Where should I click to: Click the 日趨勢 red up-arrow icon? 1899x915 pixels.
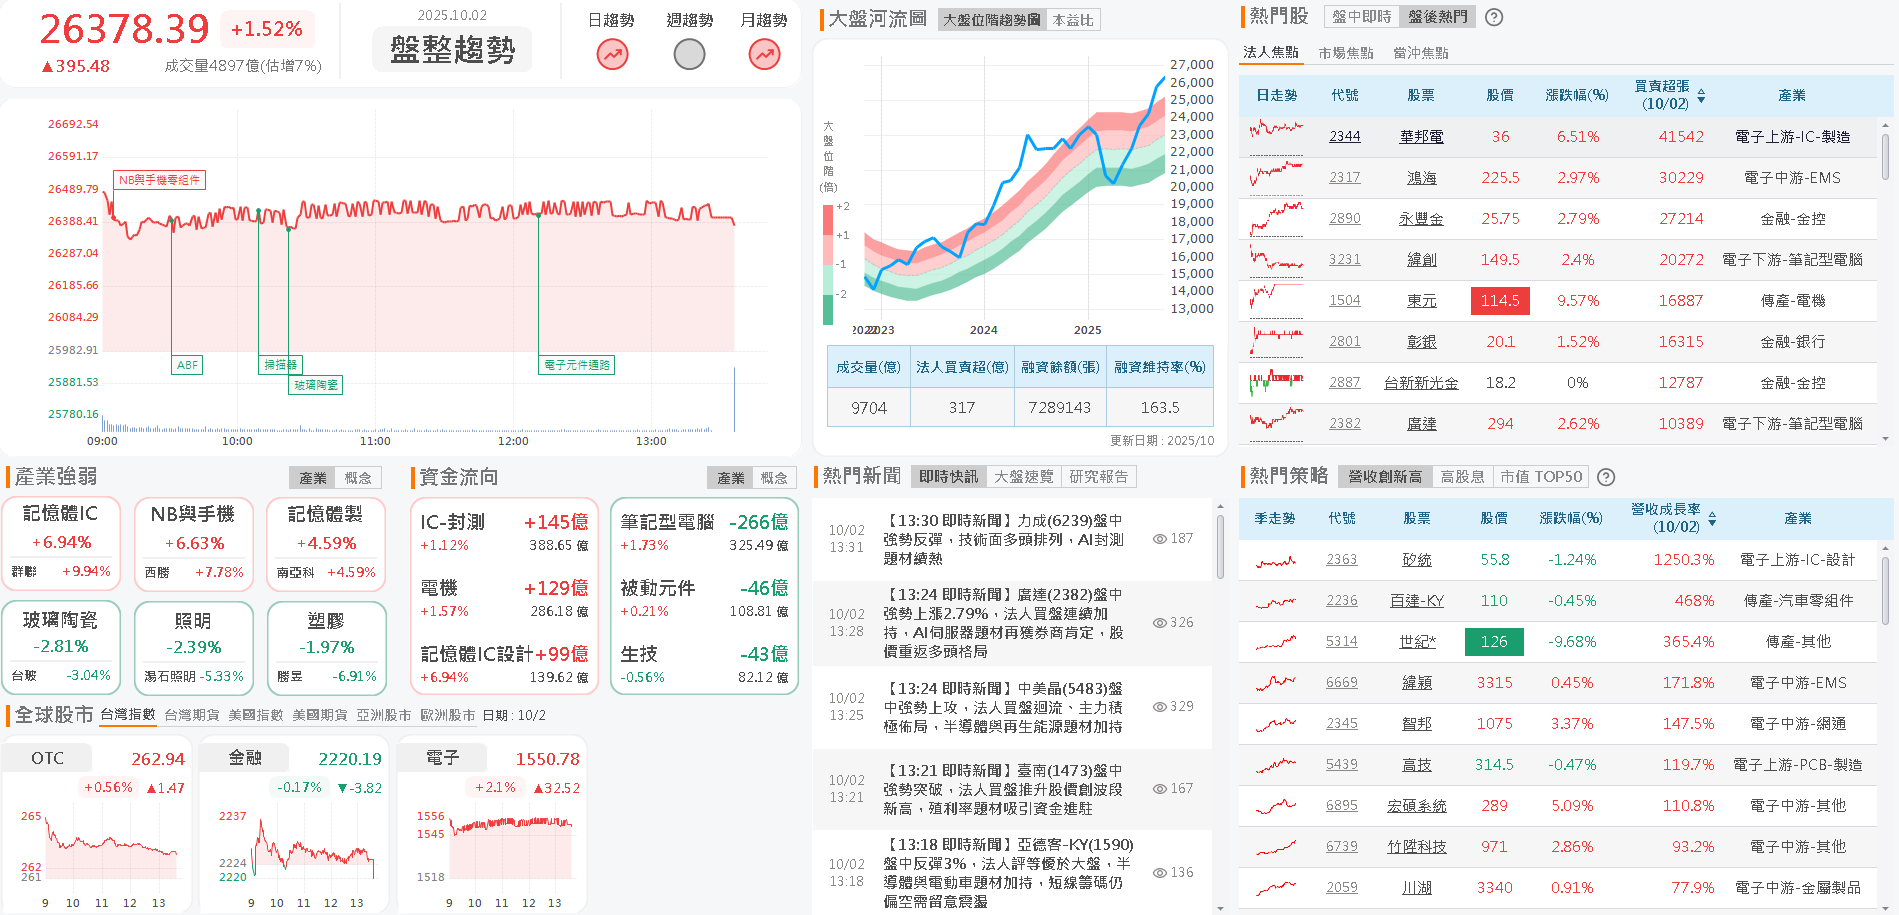[x=612, y=54]
